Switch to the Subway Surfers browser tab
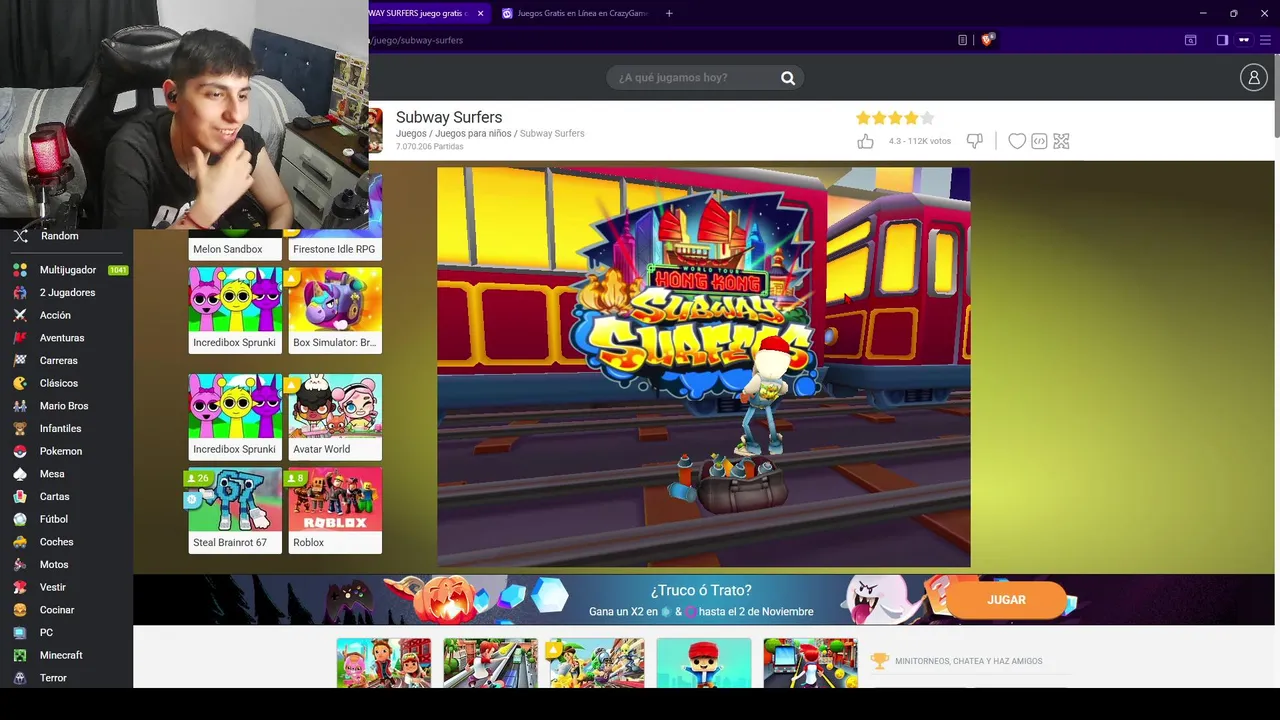The width and height of the screenshot is (1280, 720). (x=420, y=13)
